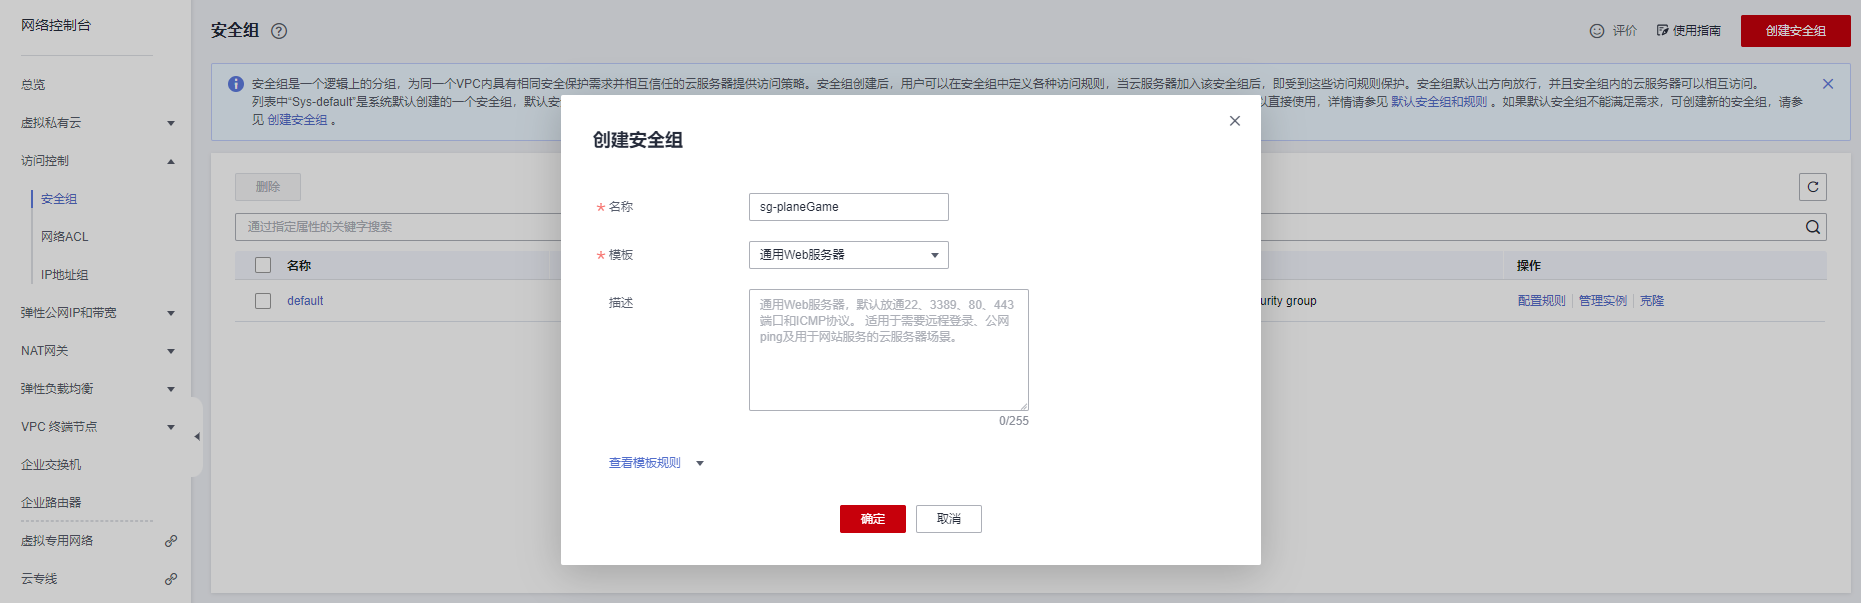1861x603 pixels.
Task: Click the red 创建安全组 button
Action: tap(1796, 31)
